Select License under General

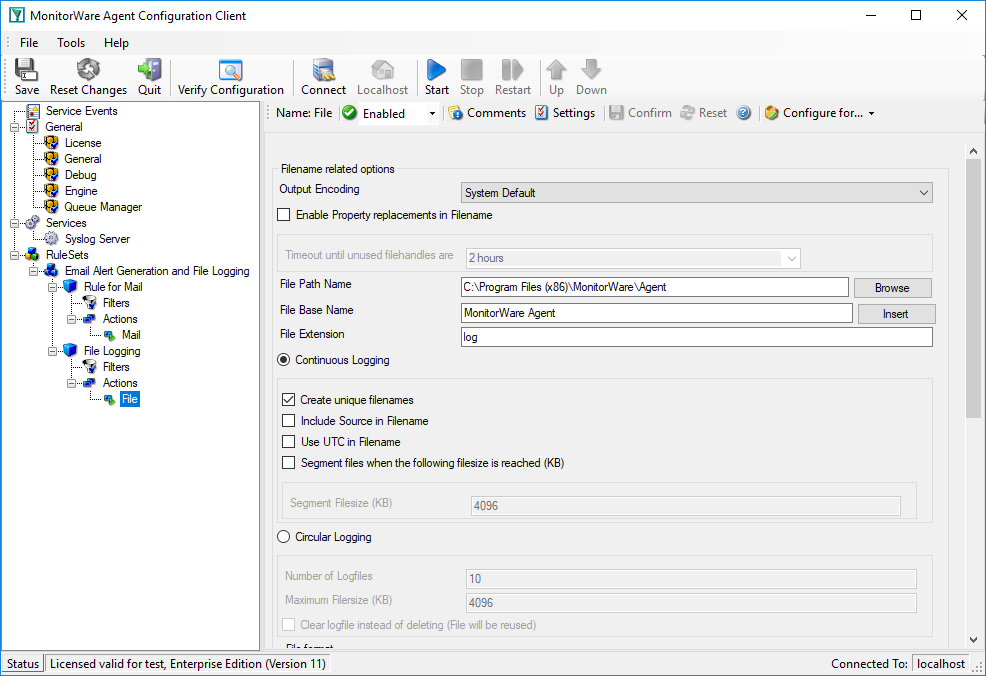pos(83,143)
